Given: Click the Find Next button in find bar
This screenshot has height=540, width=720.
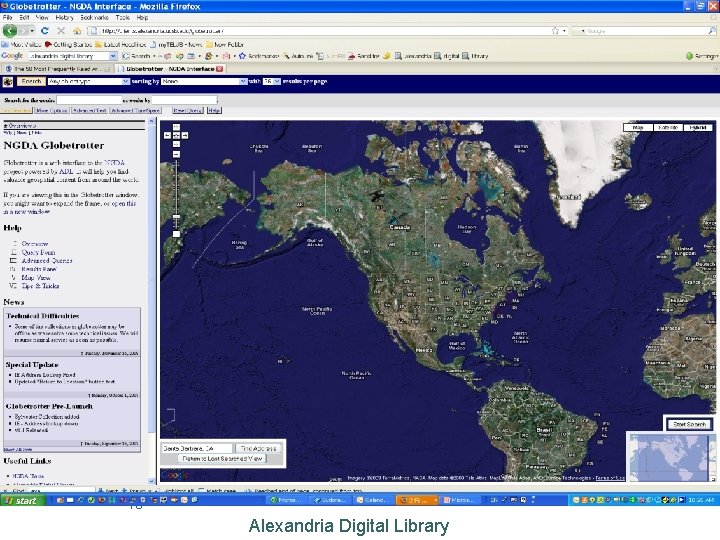Looking at the screenshot, I should pyautogui.click(x=107, y=491).
